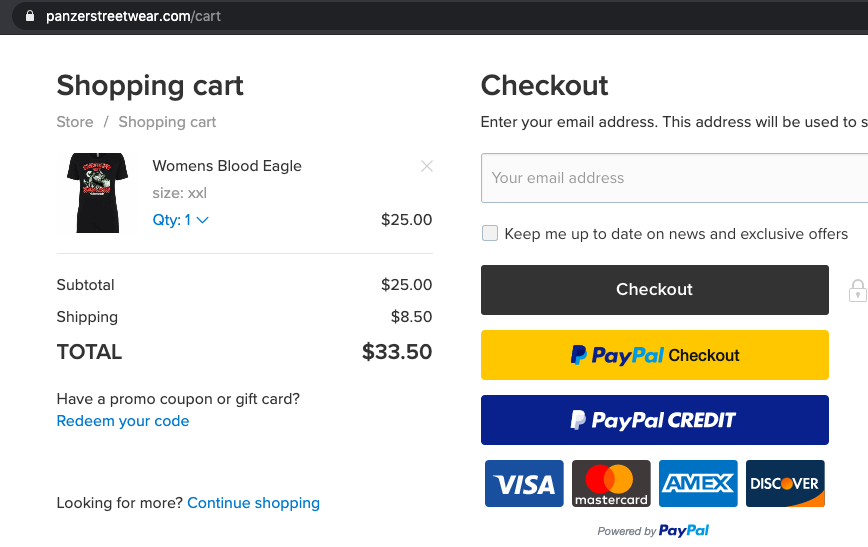The height and width of the screenshot is (547, 868).
Task: Follow the Continue shopping link
Action: [254, 503]
